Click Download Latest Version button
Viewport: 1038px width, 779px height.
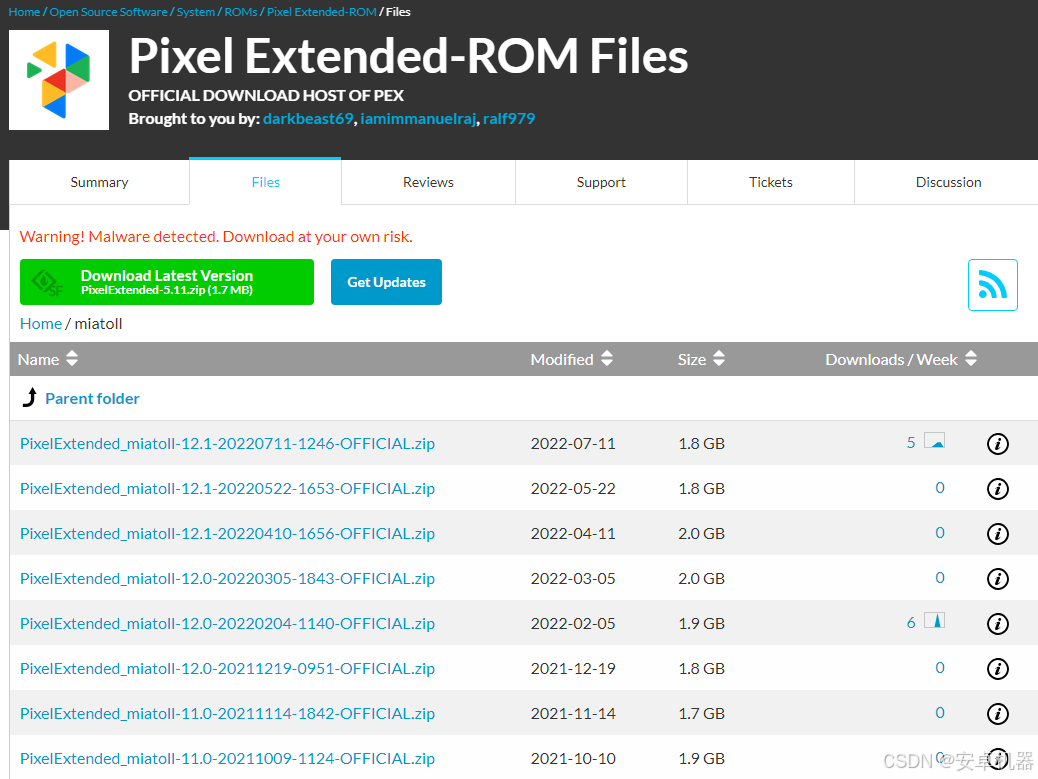click(167, 282)
